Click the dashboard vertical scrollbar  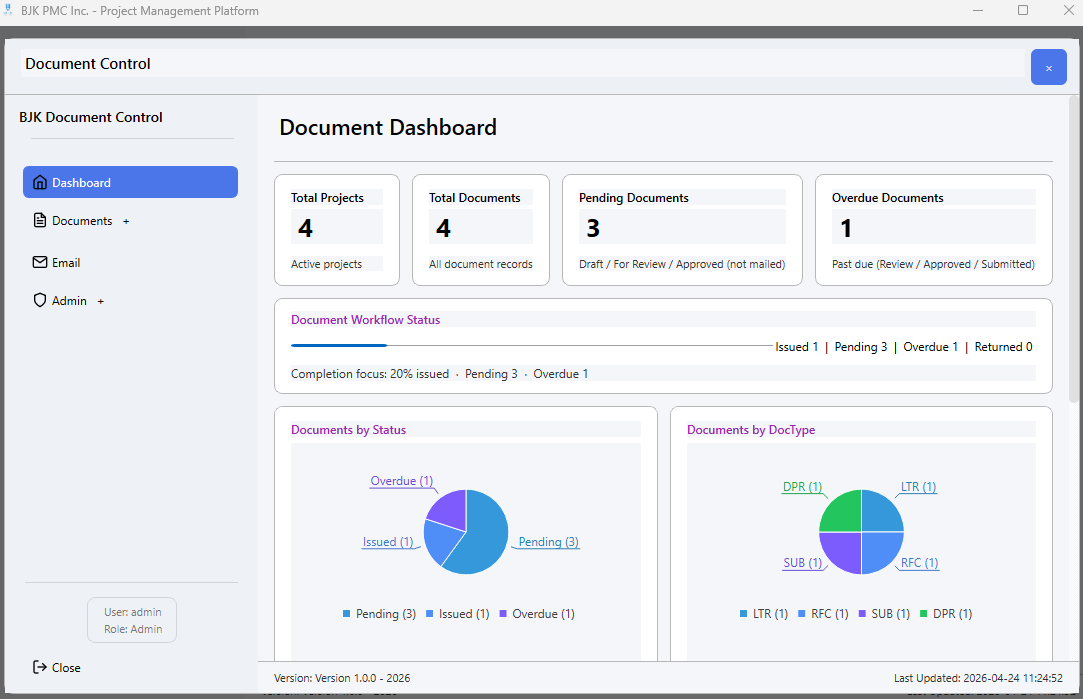(x=1073, y=249)
